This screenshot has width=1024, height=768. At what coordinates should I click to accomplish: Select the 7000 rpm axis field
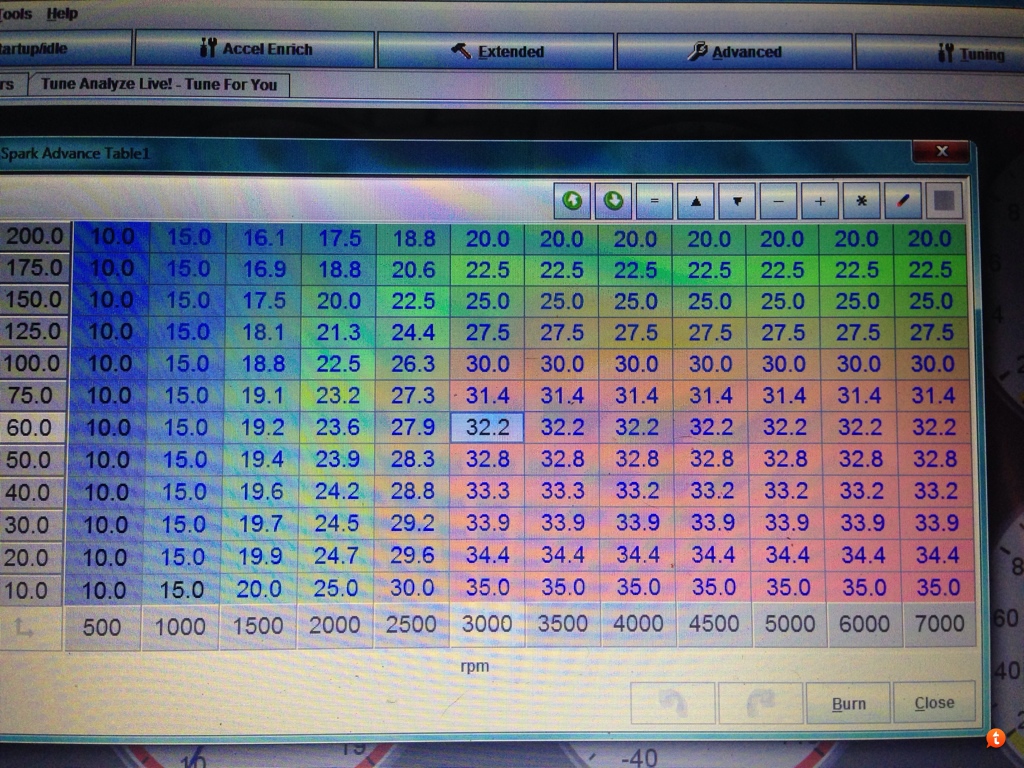940,624
